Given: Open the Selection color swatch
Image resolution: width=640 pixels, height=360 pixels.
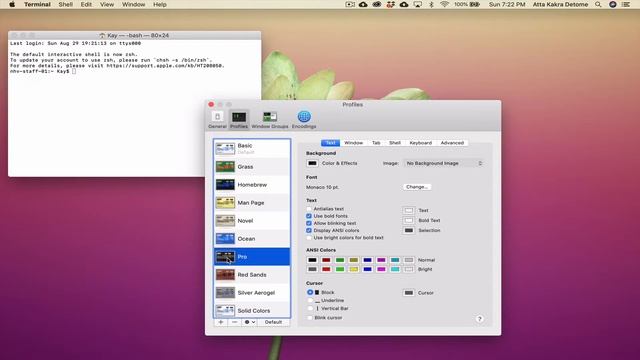Looking at the screenshot, I should [x=409, y=230].
